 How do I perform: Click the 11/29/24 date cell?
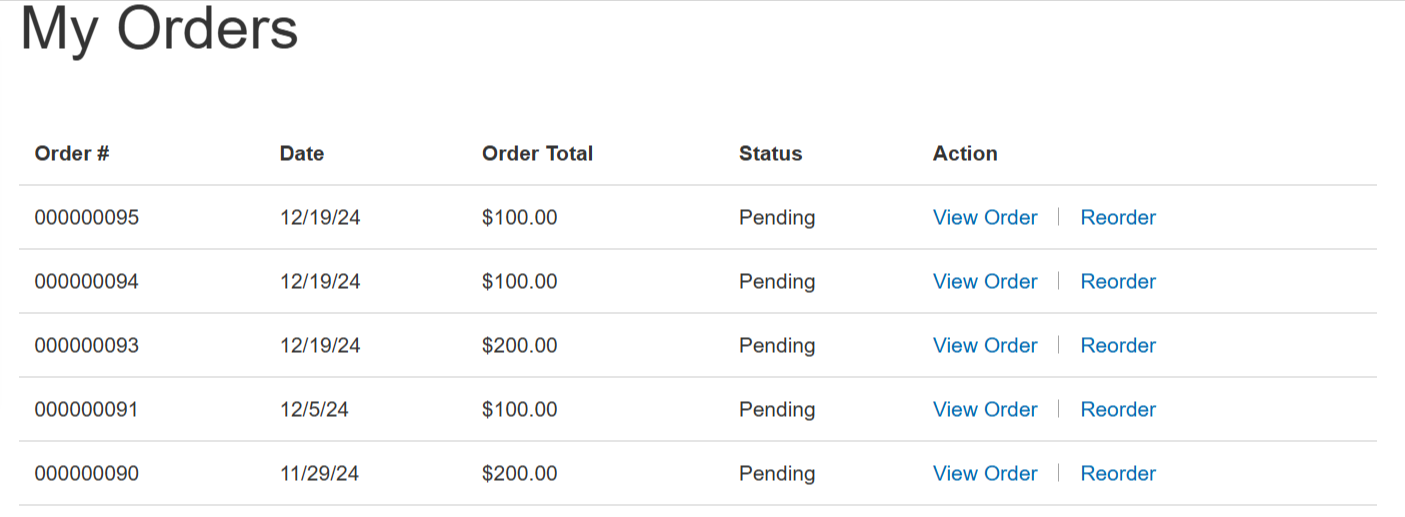click(x=320, y=473)
